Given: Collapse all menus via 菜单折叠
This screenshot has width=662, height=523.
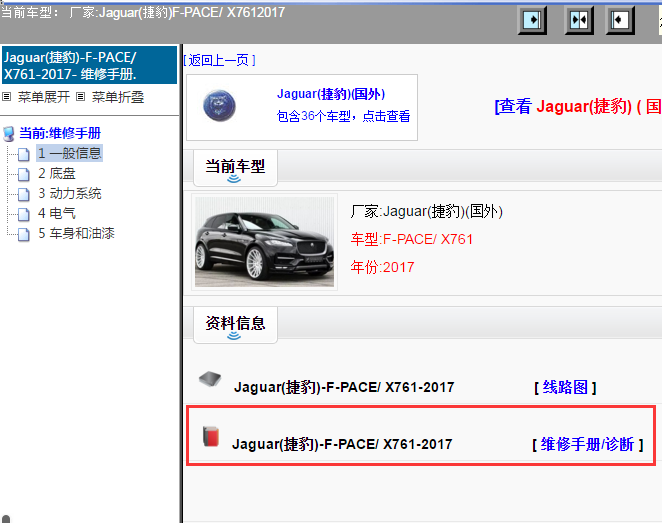Looking at the screenshot, I should tap(118, 98).
